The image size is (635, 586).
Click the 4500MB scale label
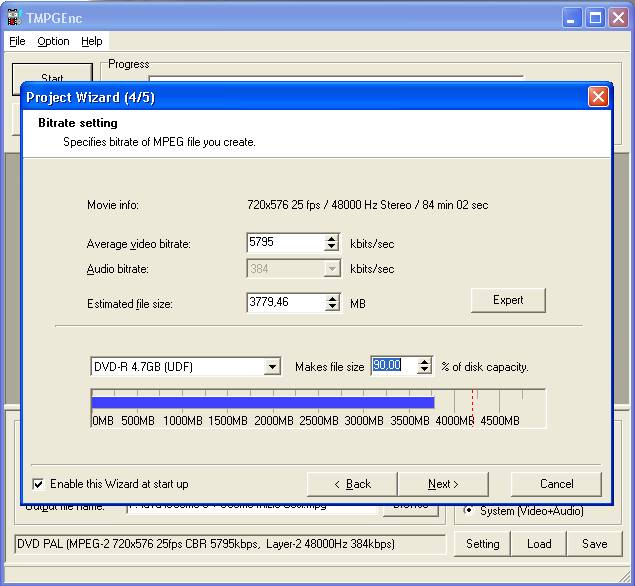[500, 421]
